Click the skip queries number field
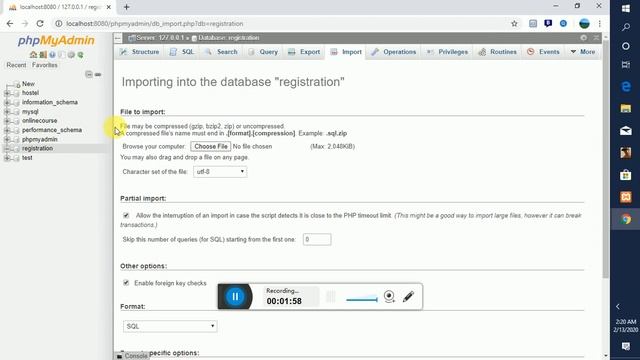Image resolution: width=640 pixels, height=360 pixels. pos(317,240)
